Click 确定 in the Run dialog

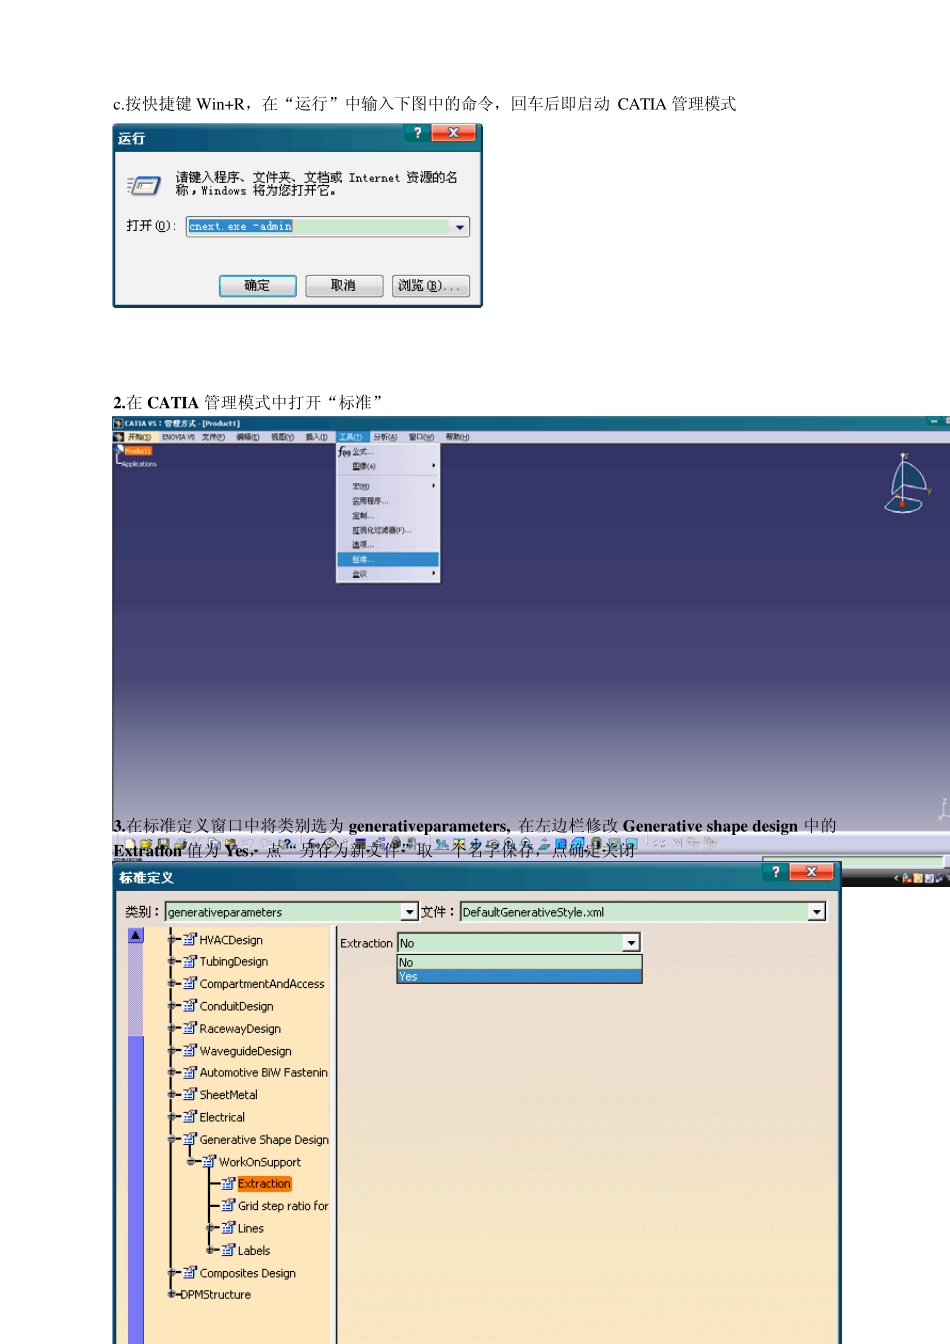tap(258, 286)
